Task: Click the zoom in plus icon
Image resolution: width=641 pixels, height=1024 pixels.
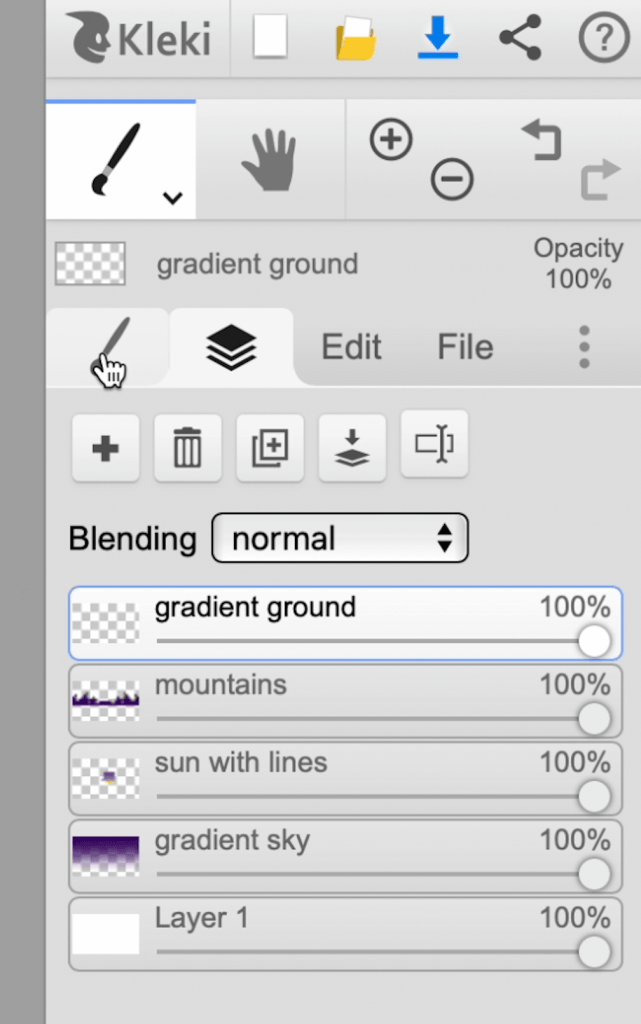Action: click(391, 139)
